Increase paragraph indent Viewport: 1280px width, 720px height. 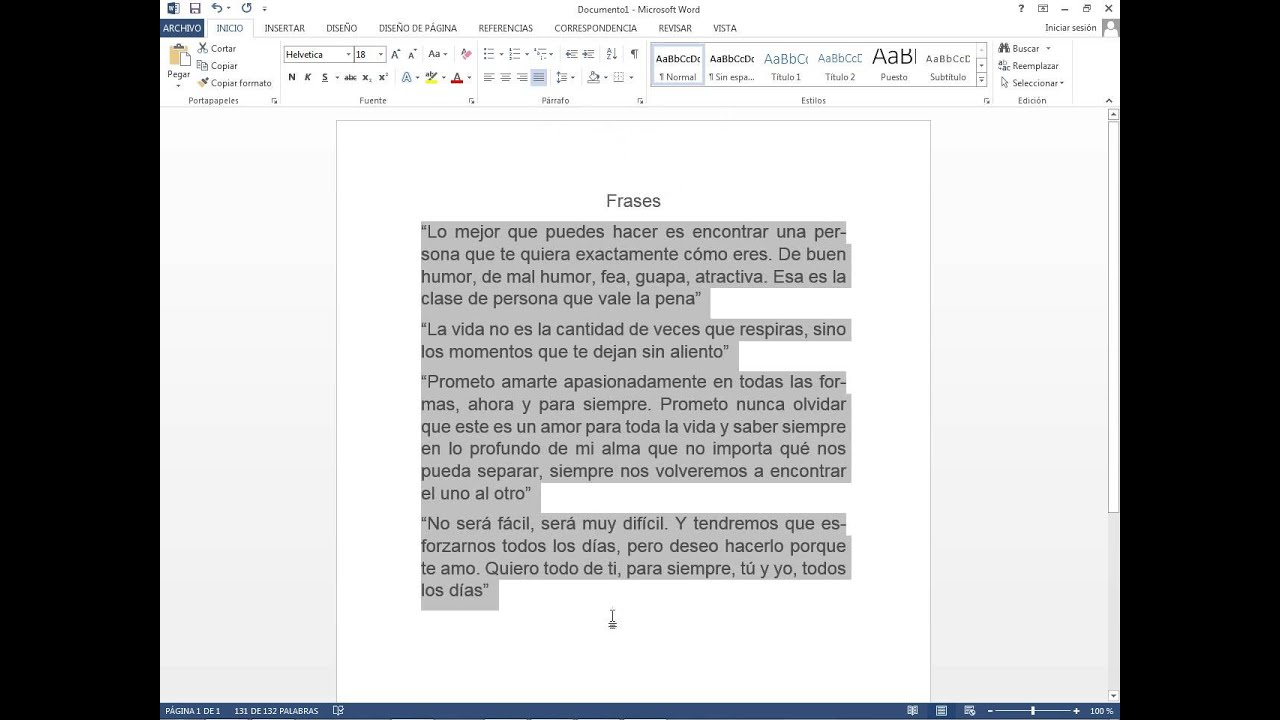tap(589, 54)
